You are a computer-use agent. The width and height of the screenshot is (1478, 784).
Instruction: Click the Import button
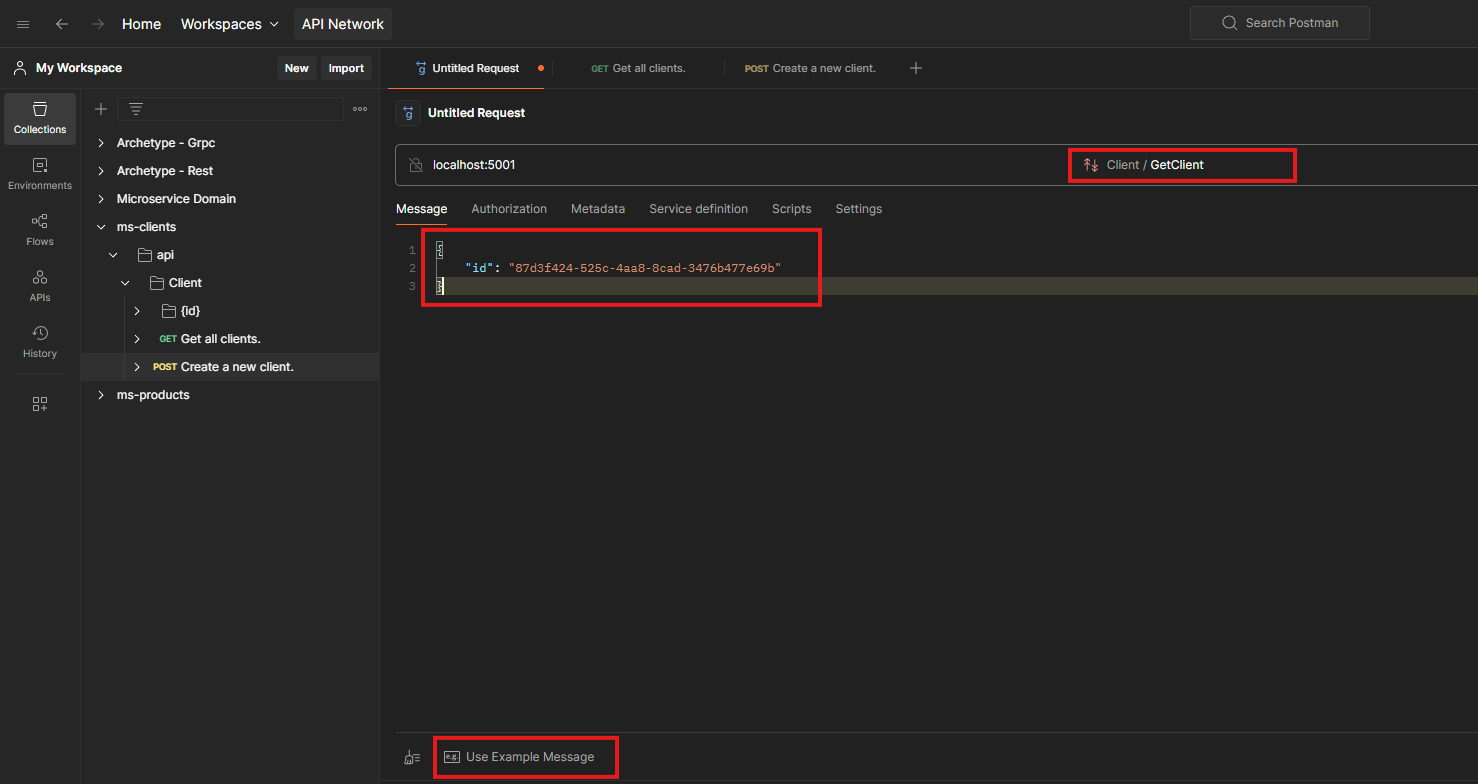(x=347, y=68)
